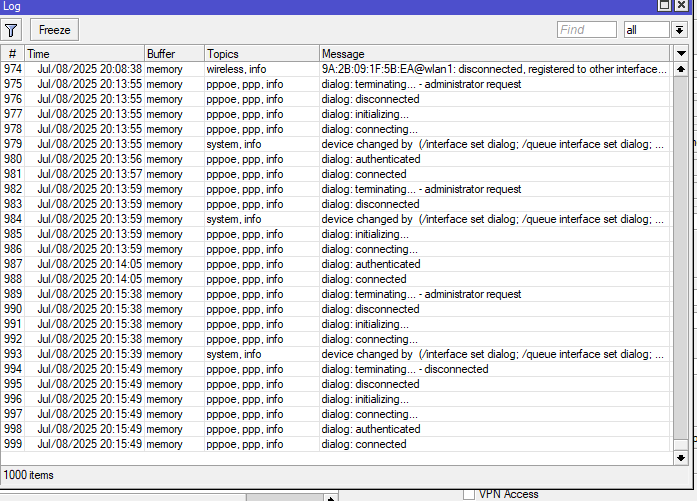The width and height of the screenshot is (697, 501).
Task: Maximize the Log window
Action: pyautogui.click(x=664, y=5)
